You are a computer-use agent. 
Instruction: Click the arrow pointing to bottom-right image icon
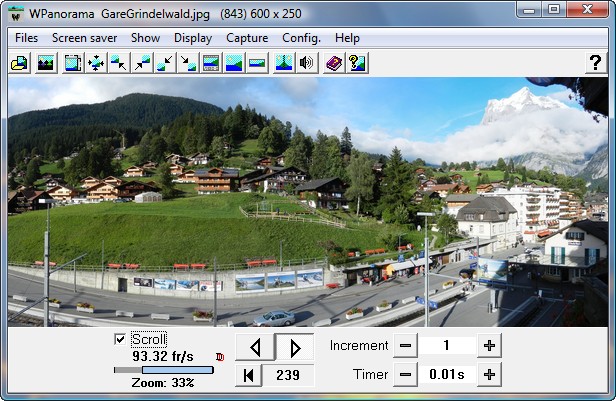[x=188, y=63]
